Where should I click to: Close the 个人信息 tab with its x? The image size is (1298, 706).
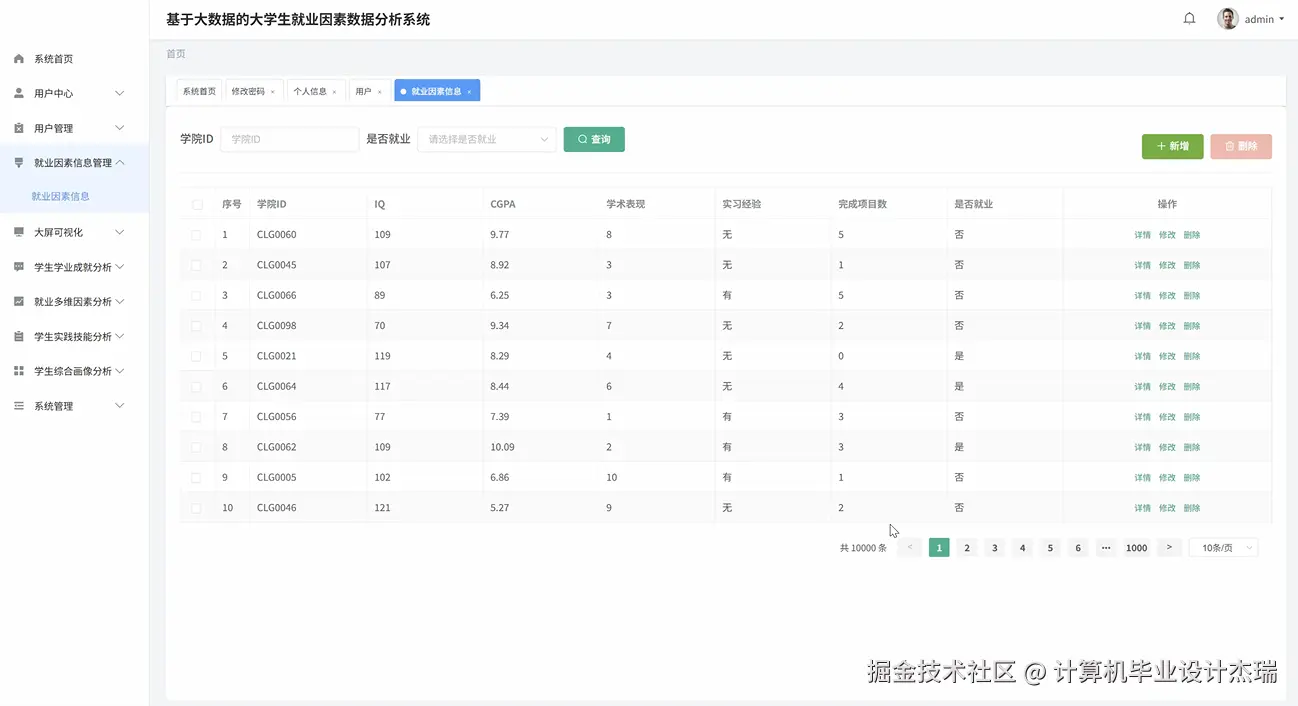(x=334, y=92)
